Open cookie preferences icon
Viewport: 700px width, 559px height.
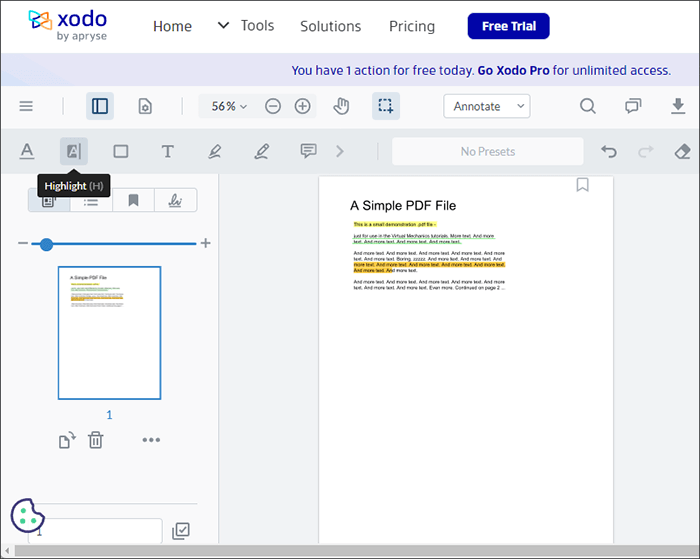coord(28,516)
